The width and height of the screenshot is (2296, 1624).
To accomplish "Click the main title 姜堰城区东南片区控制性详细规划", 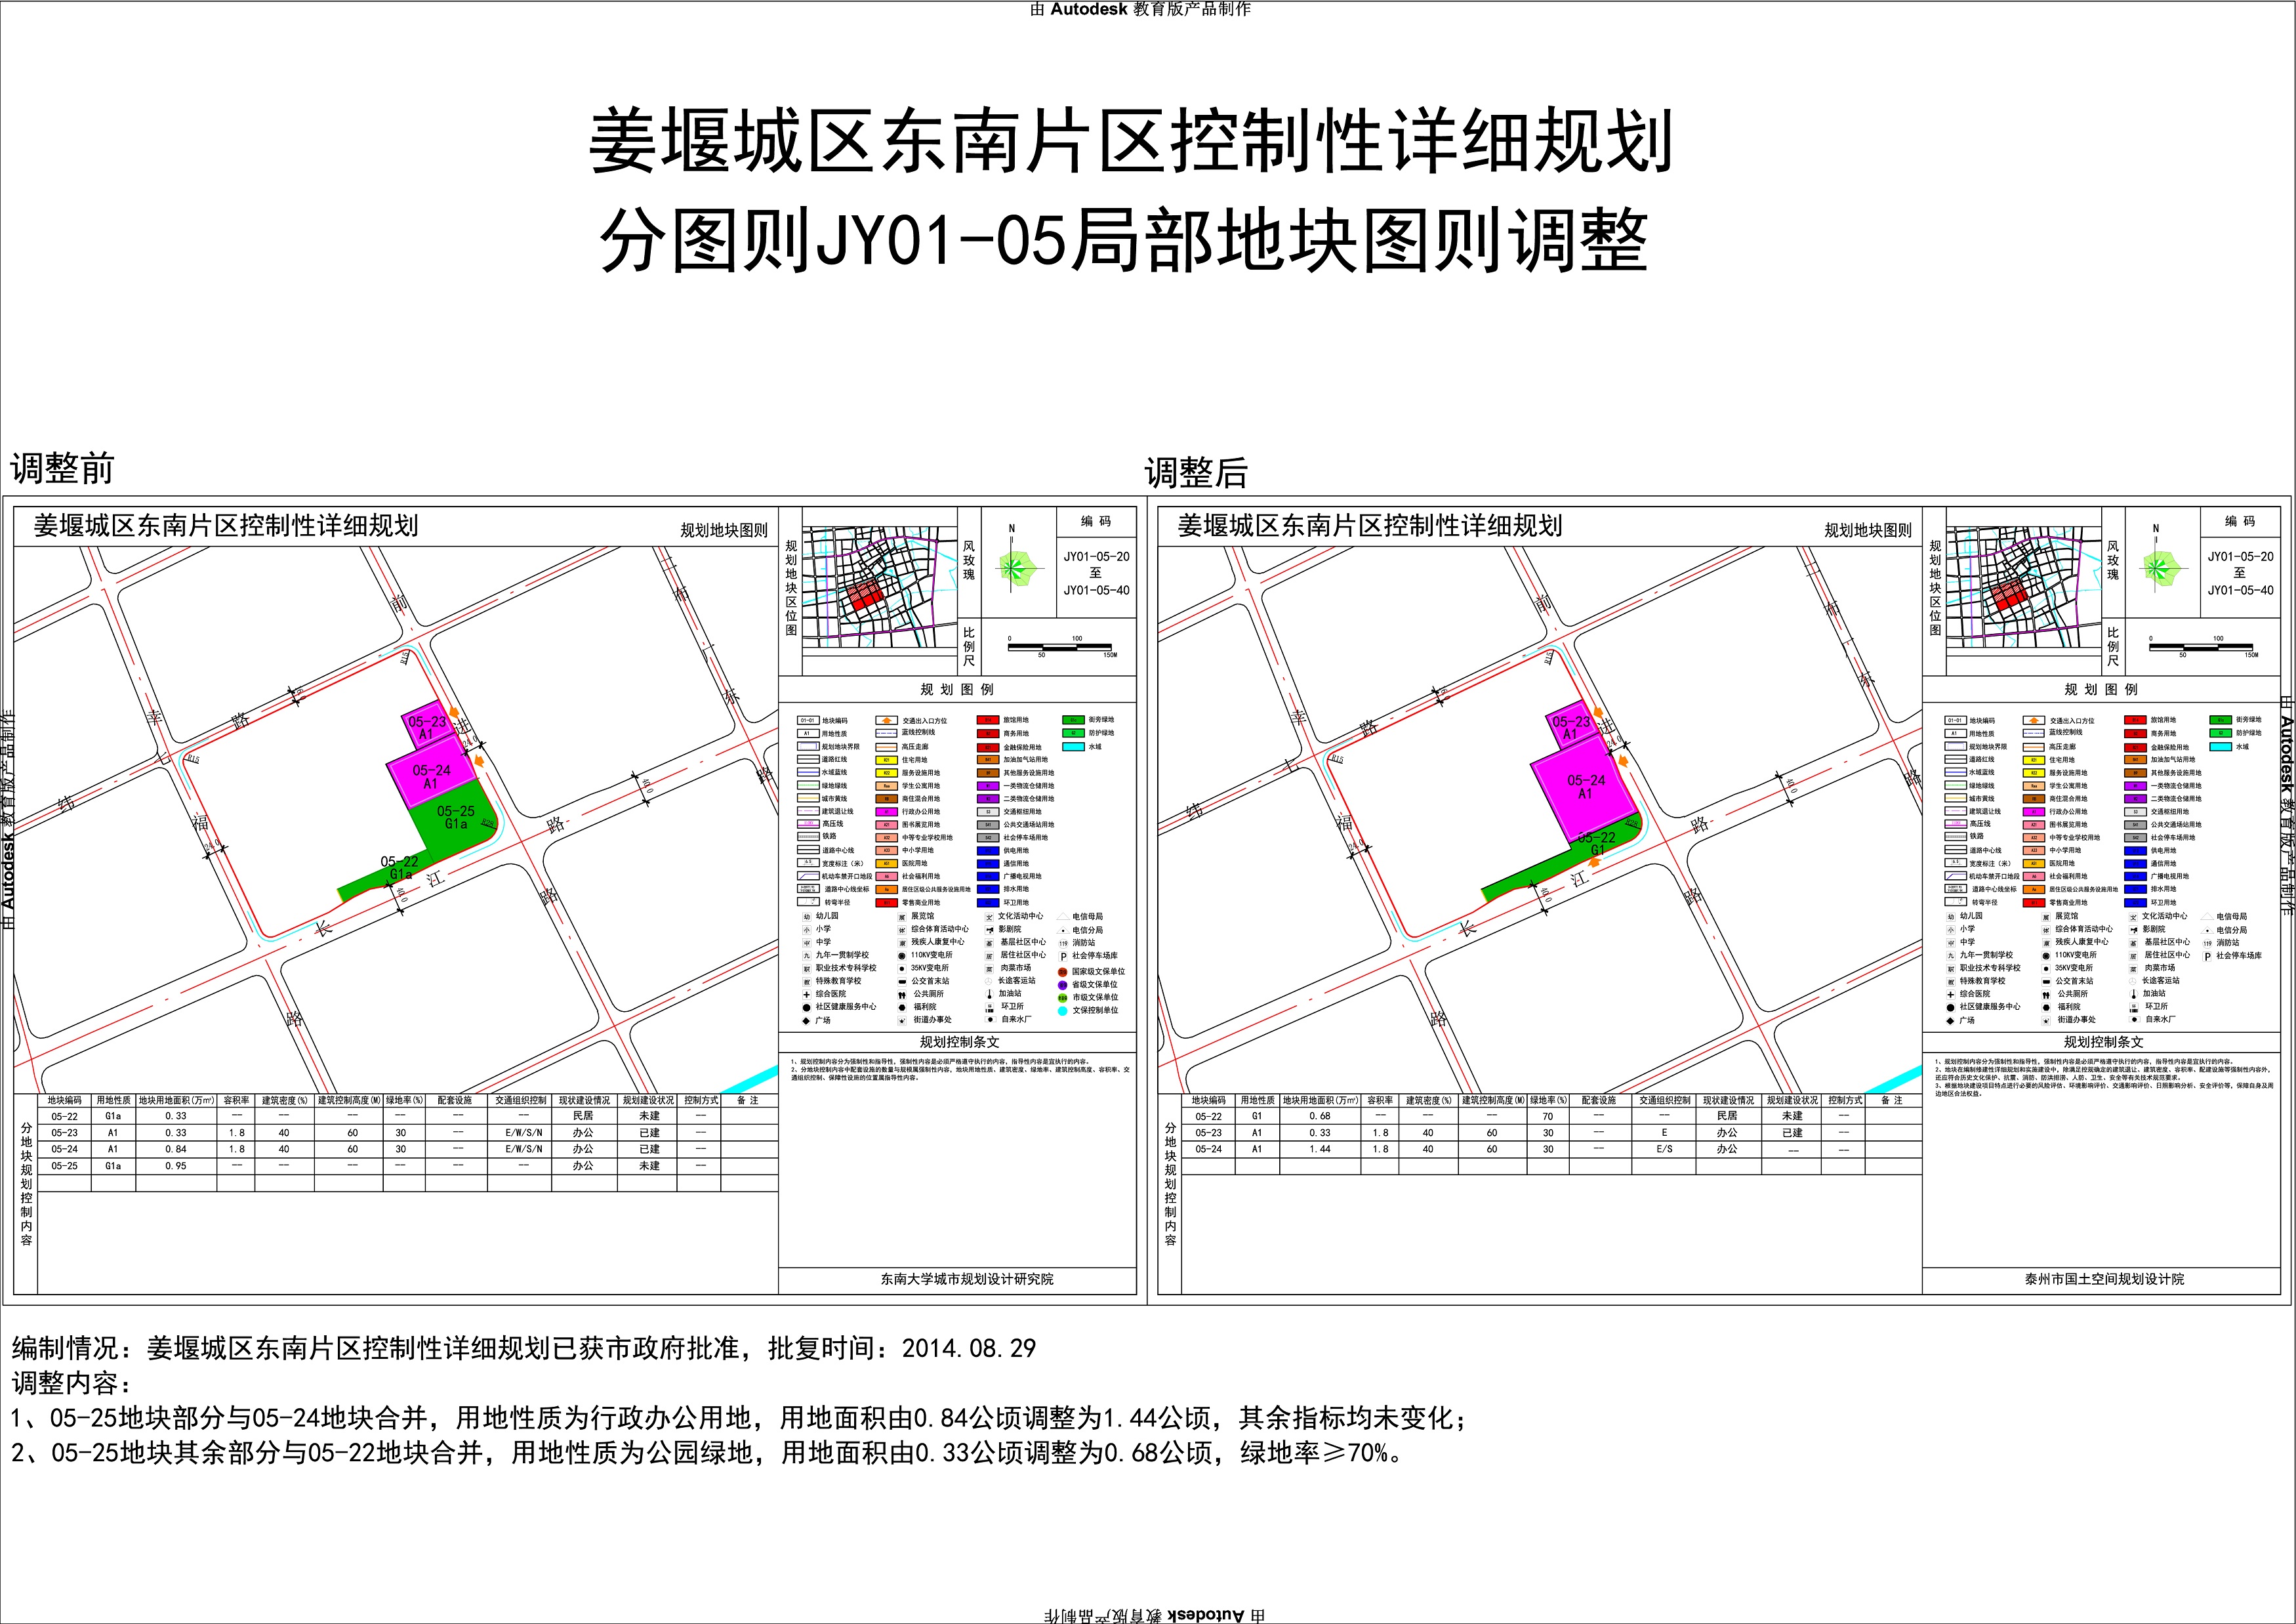I will pos(1130,140).
